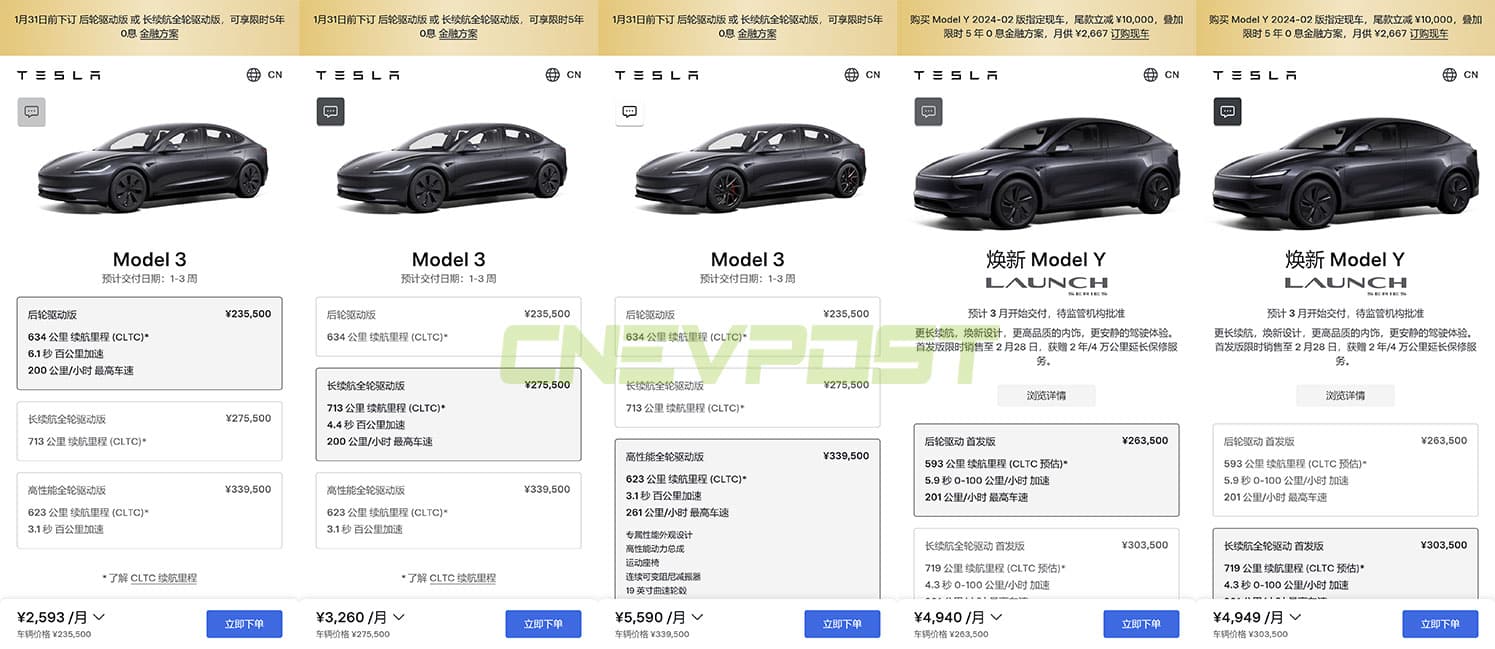This screenshot has height=649, width=1495.
Task: Click the globe icon on the rightmost panel
Action: point(1447,74)
